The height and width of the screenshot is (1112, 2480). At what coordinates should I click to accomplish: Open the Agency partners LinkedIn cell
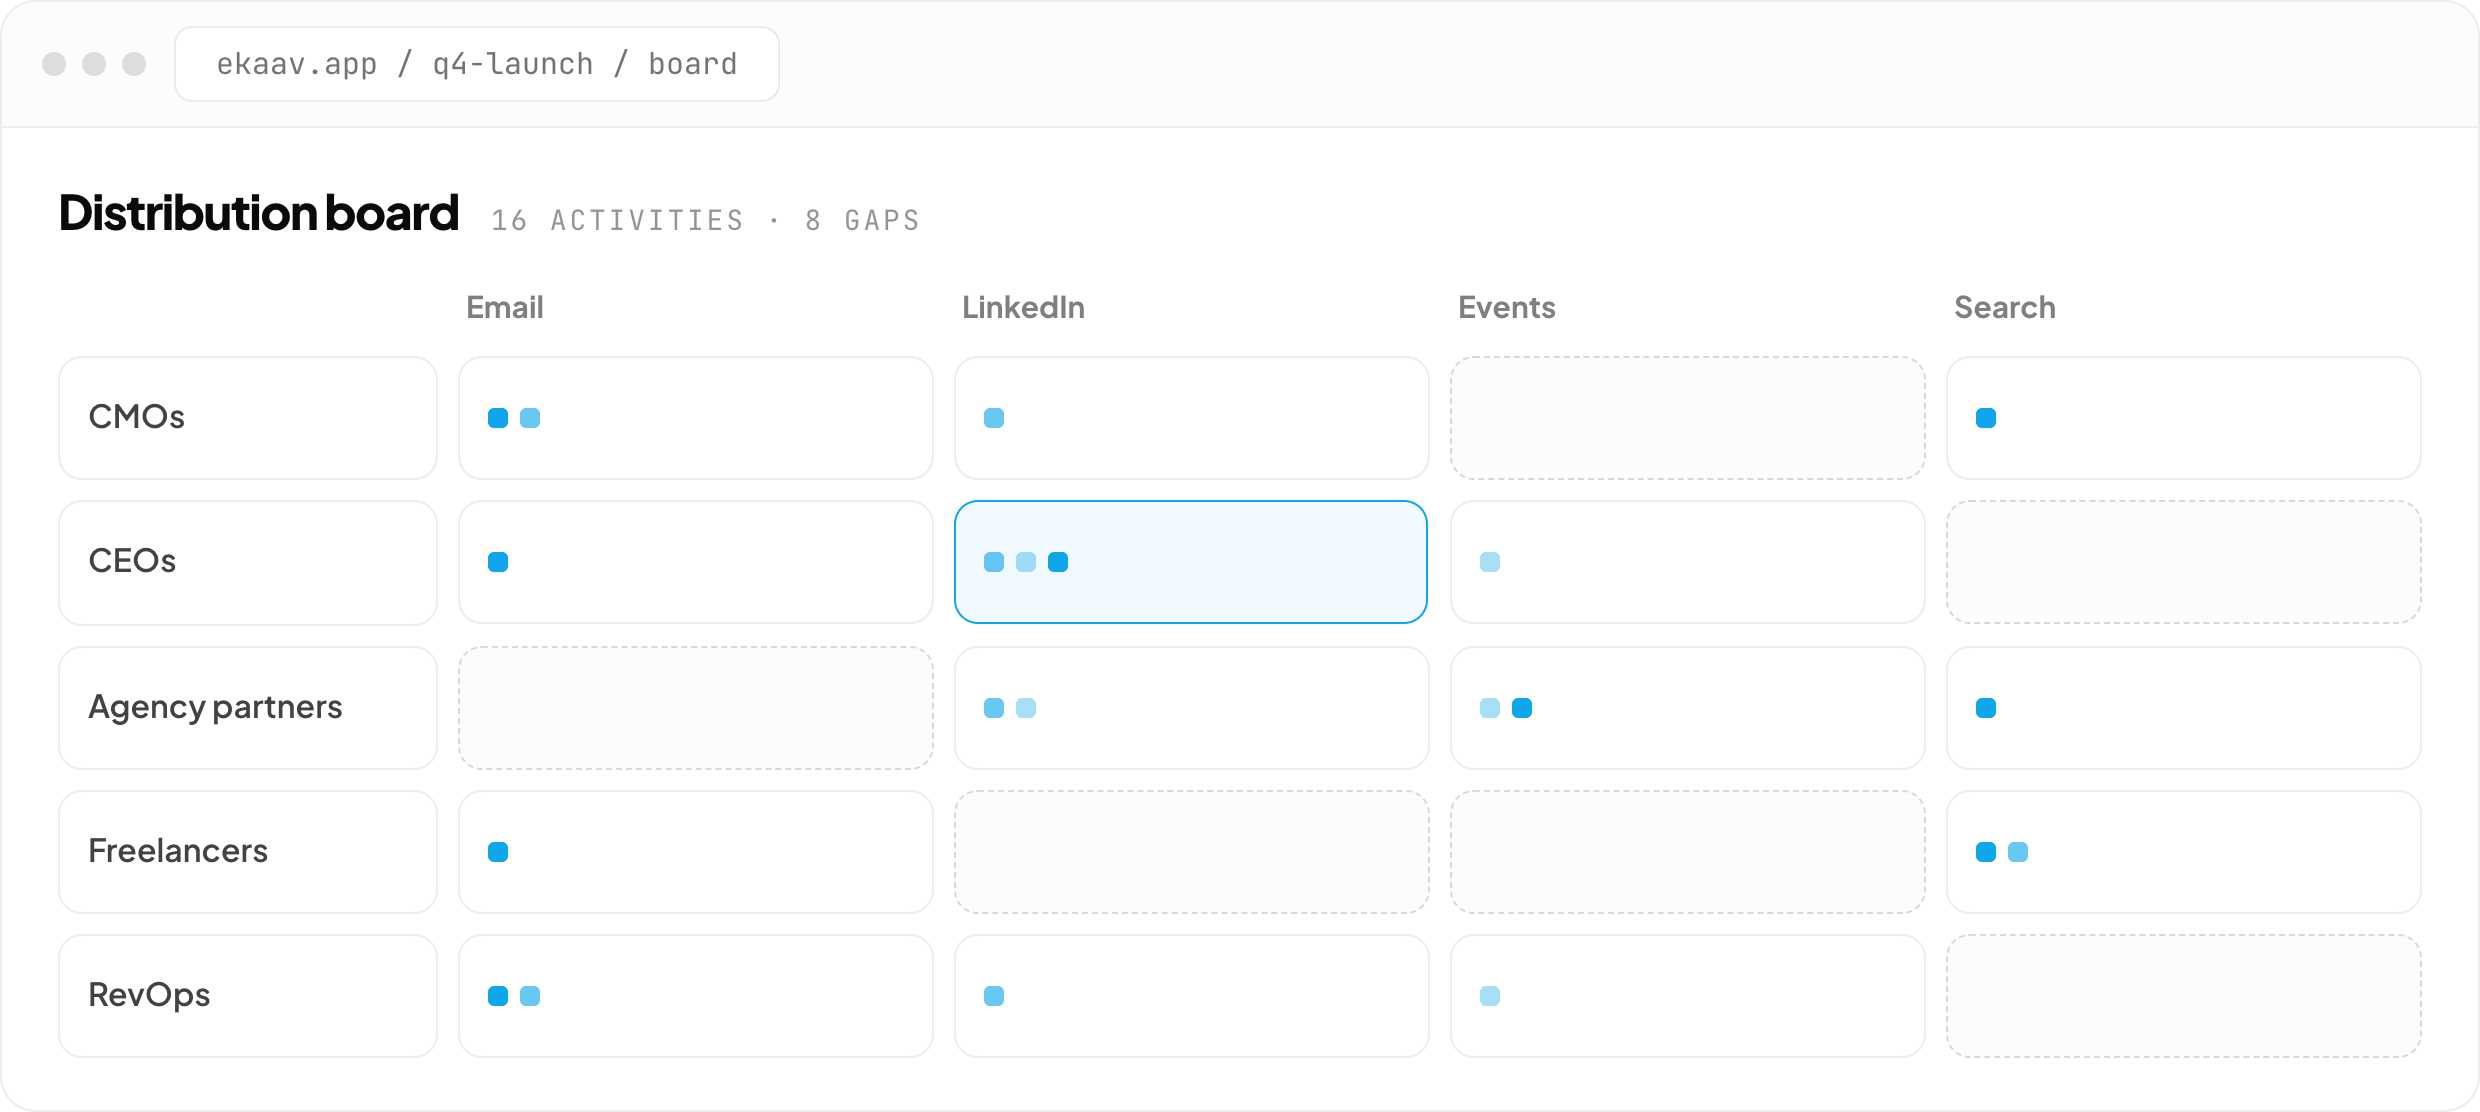(1192, 708)
